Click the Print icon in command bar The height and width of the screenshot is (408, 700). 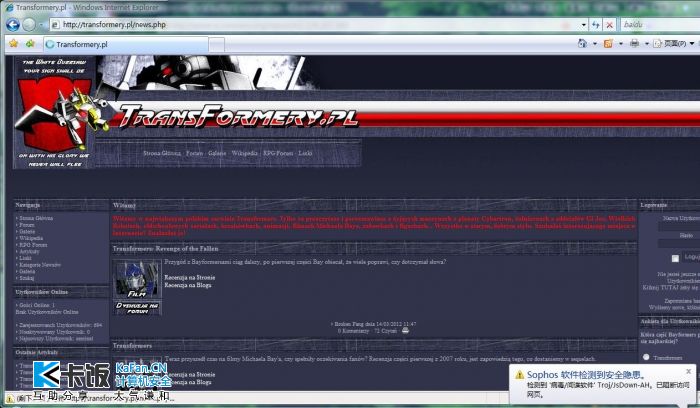point(634,43)
